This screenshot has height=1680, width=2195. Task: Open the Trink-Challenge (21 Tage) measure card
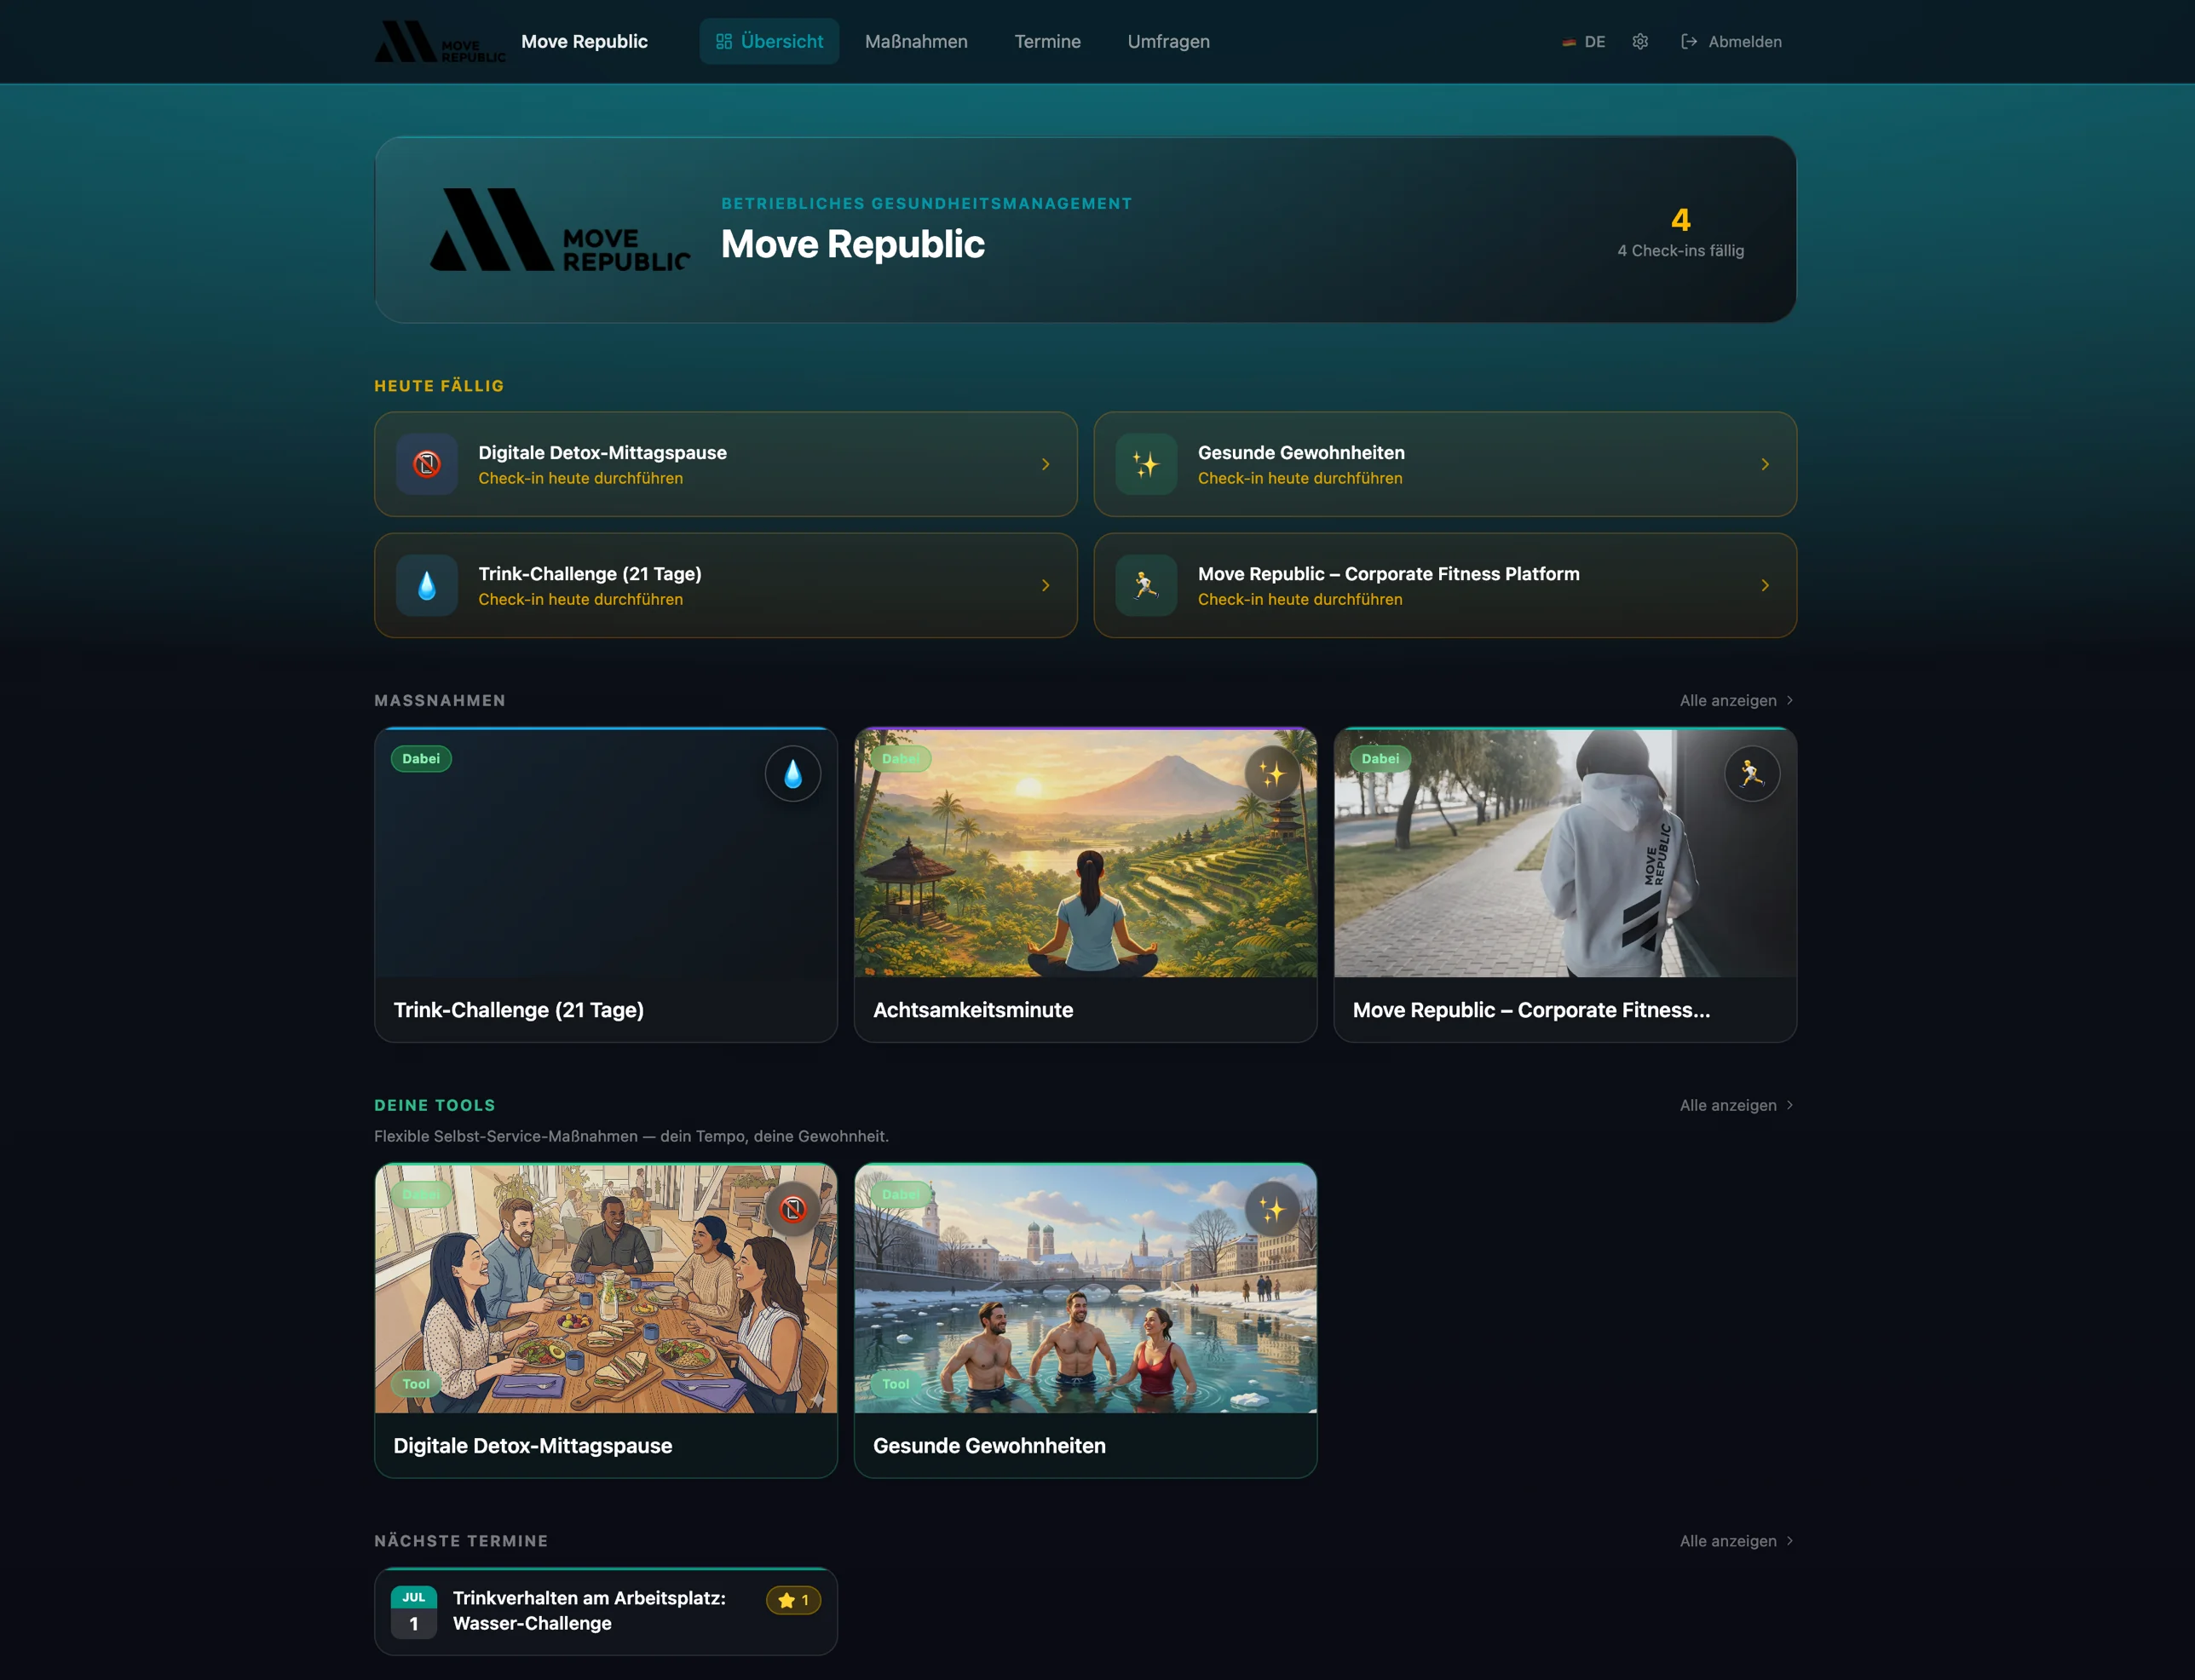pos(606,885)
